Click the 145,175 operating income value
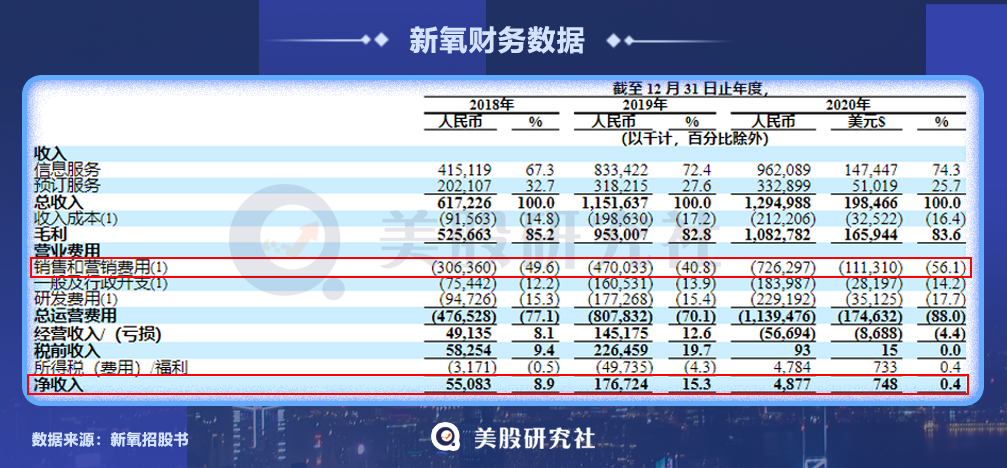The image size is (1007, 468). click(620, 334)
